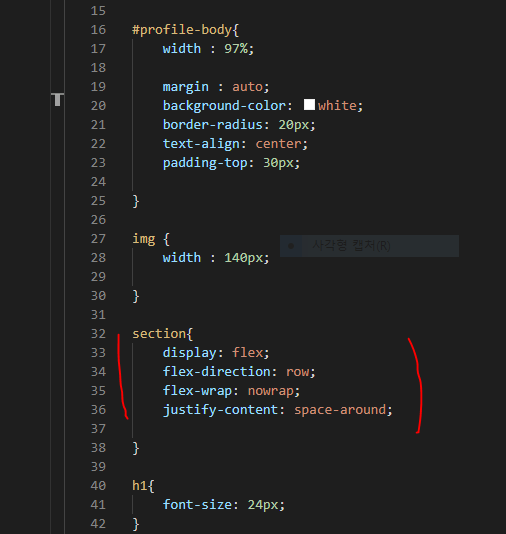Click the row value on line 34
Image resolution: width=506 pixels, height=534 pixels.
[297, 372]
